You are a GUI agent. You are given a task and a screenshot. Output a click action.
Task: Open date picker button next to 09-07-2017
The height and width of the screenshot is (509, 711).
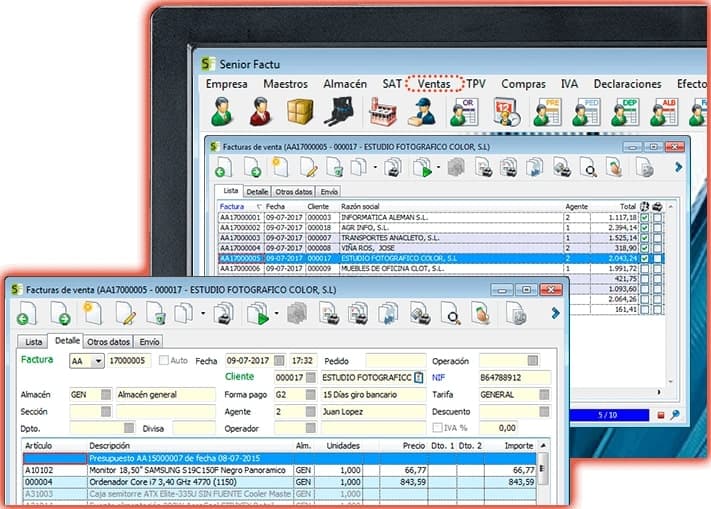pos(279,361)
